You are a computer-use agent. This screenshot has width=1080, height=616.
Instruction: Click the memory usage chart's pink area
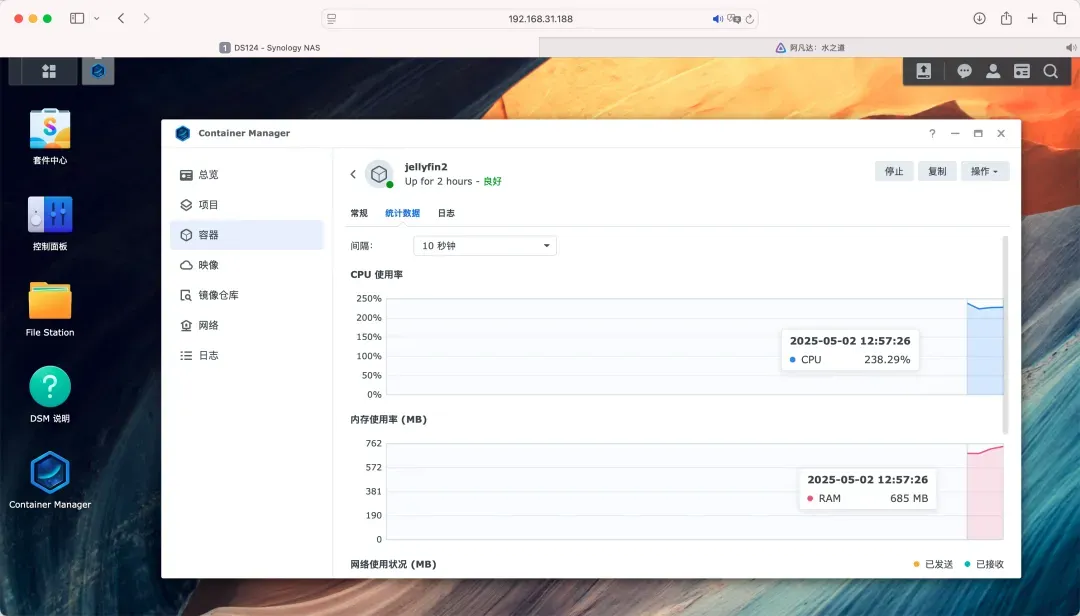[985, 494]
